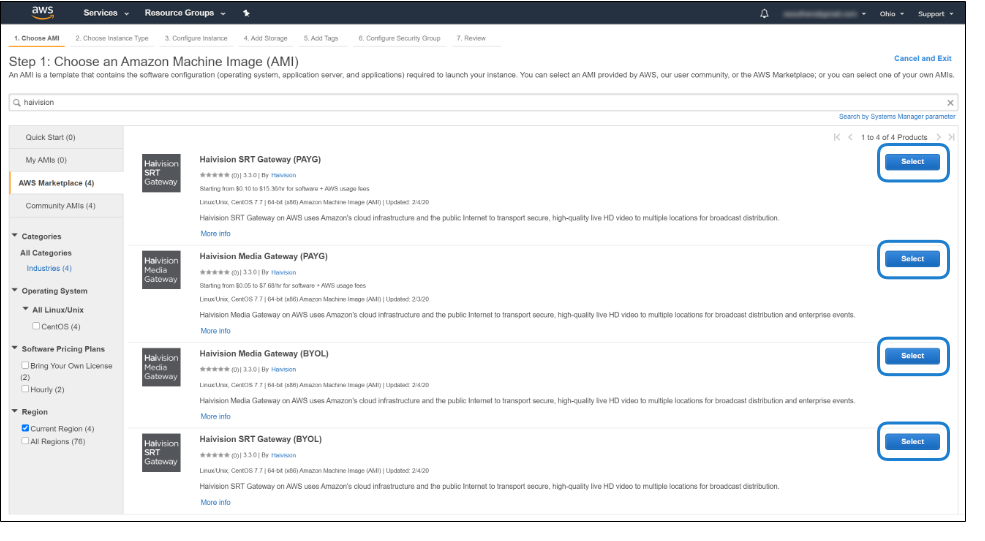The image size is (985, 541).
Task: Open More info for Haivision SRT Gateway (BYOL)
Action: 215,502
